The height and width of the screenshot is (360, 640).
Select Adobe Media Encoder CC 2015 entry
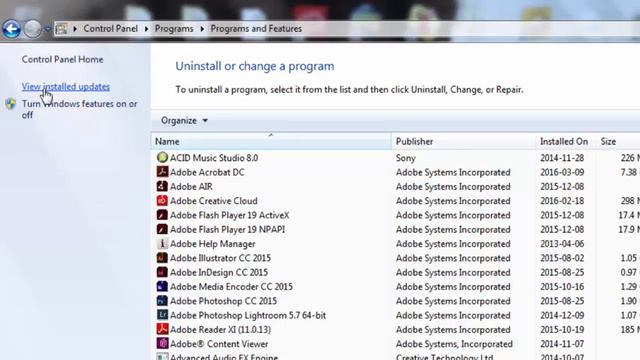(x=231, y=287)
